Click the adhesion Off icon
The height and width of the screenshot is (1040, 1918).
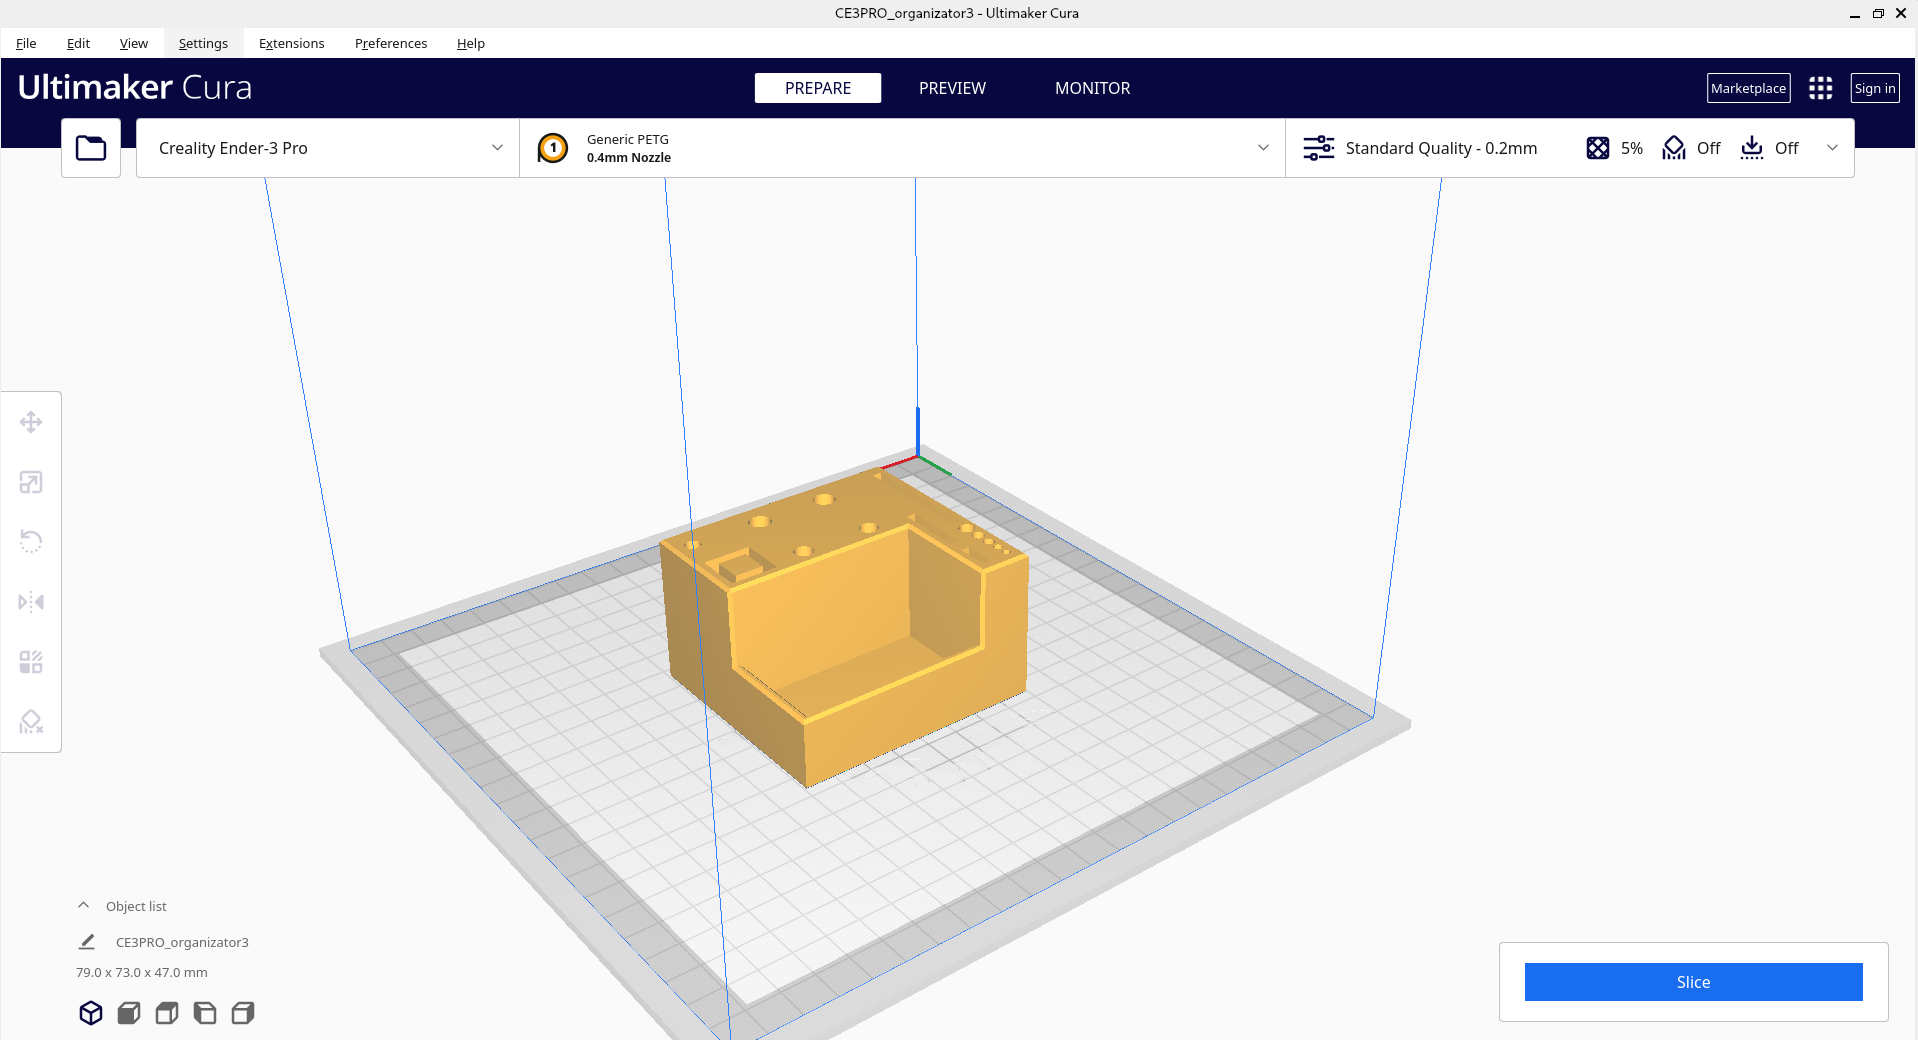pos(1752,148)
